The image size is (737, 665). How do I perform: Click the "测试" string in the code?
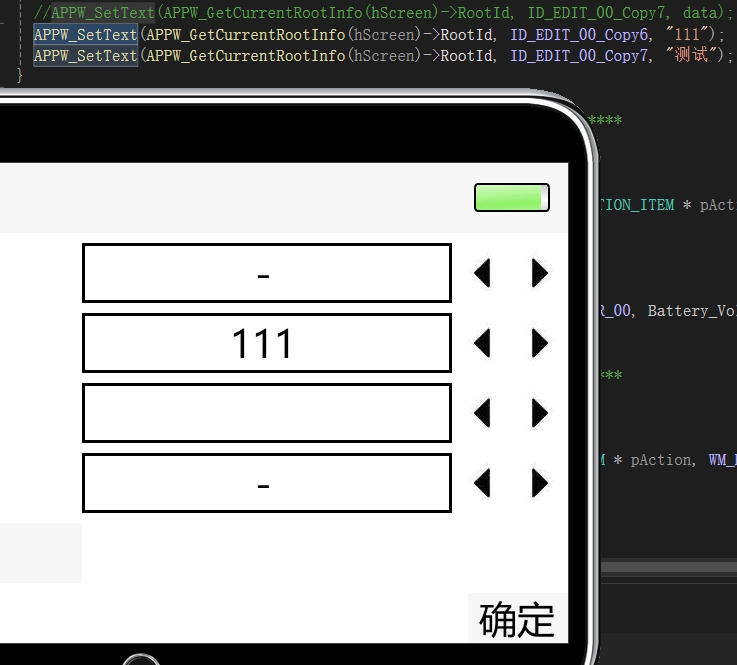point(690,55)
